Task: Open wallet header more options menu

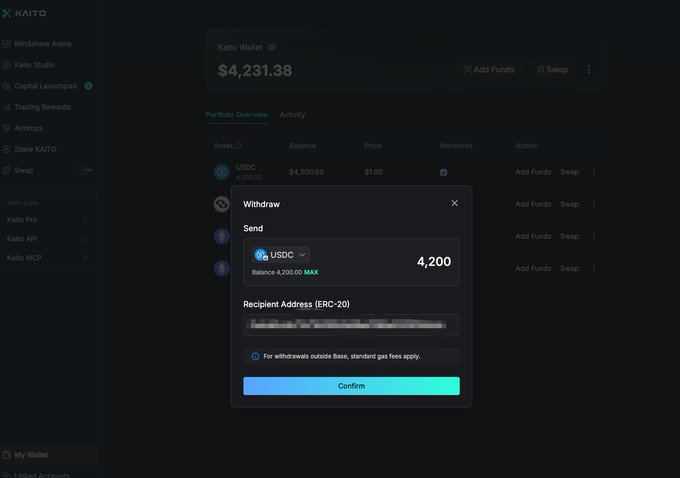Action: [x=588, y=69]
